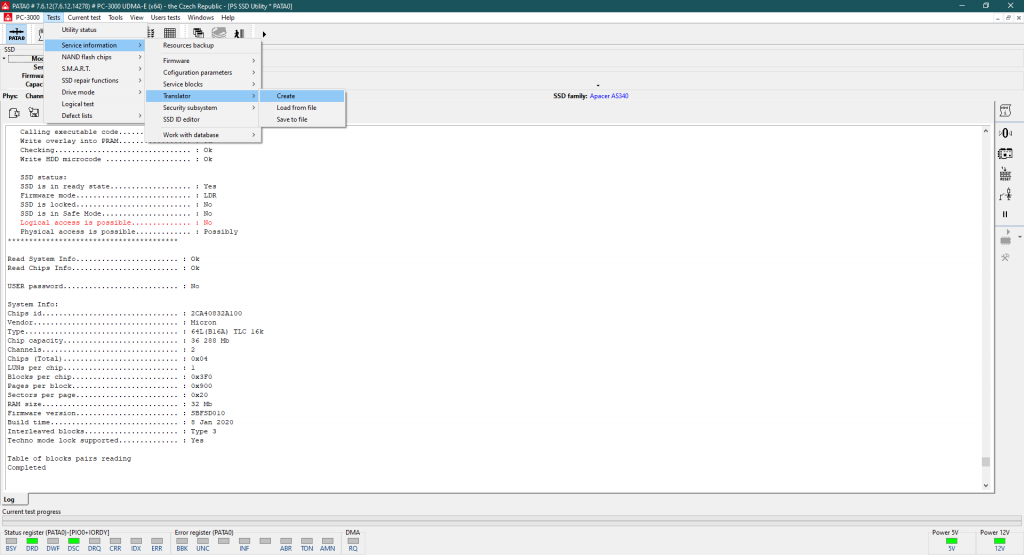Click the grid table icon in toolbar
Viewport: 1024px width, 555px height.
170,34
